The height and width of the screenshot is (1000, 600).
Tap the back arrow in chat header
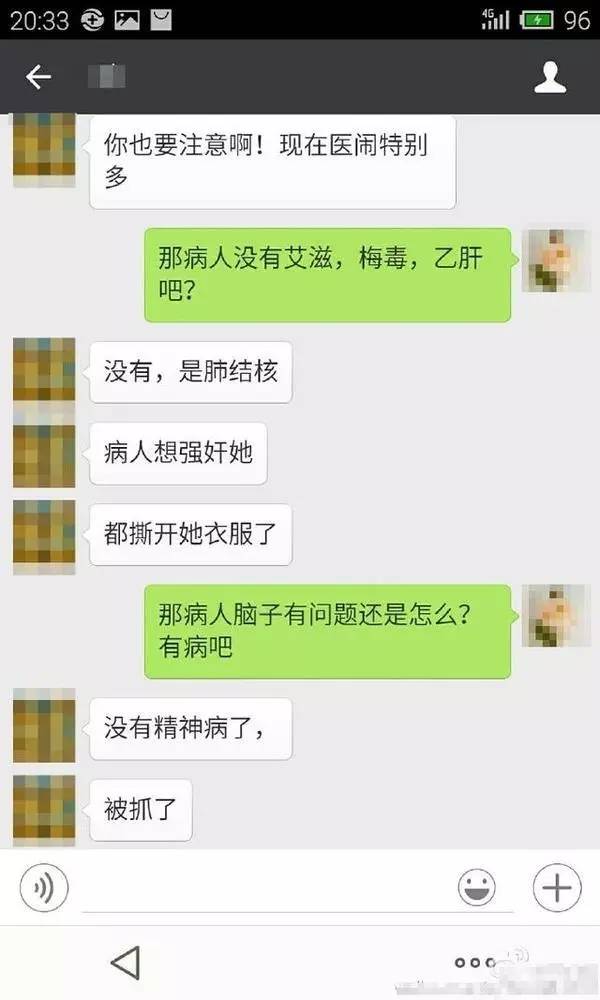tap(38, 77)
